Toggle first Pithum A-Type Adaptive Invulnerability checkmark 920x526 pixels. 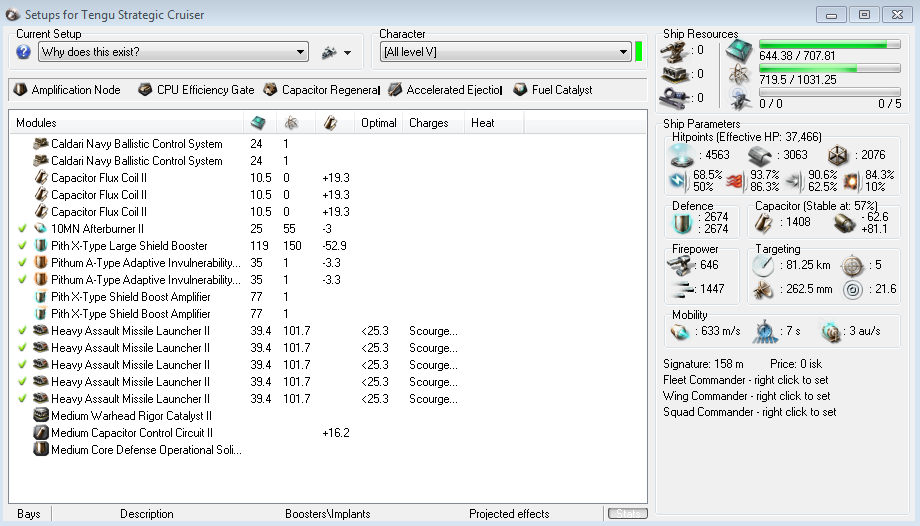[x=22, y=263]
